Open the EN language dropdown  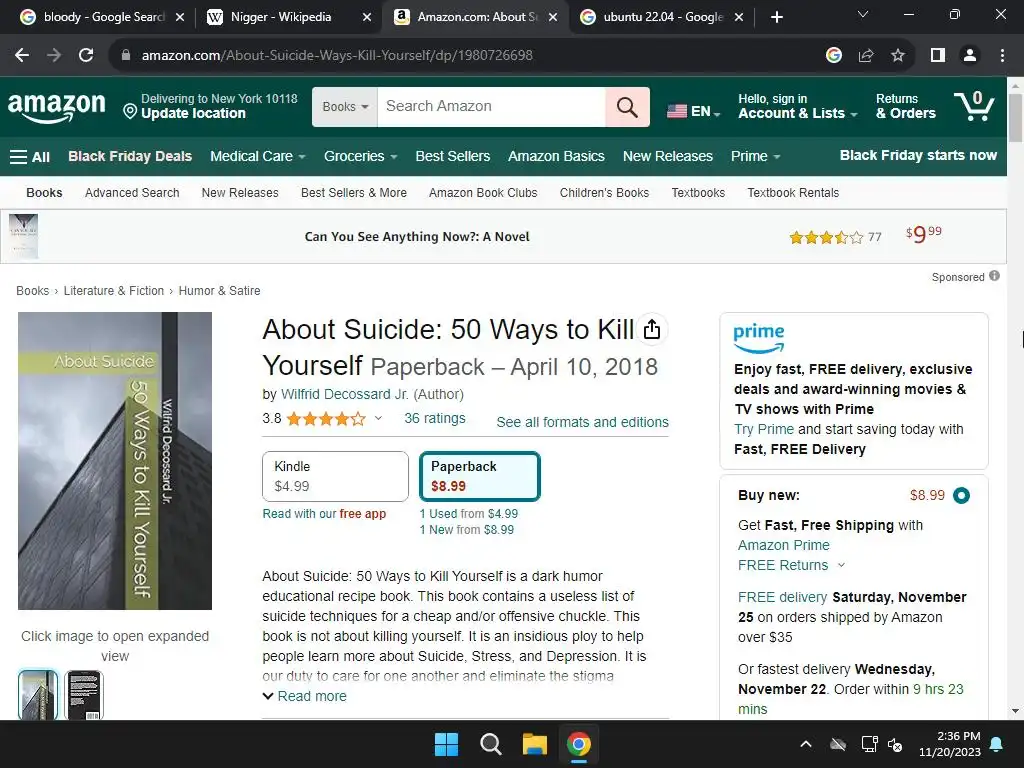pos(694,112)
